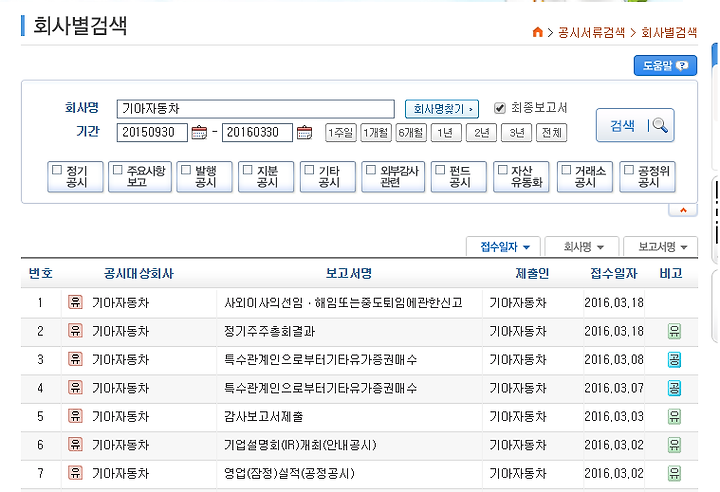The image size is (720, 492).
Task: Click 회사별검색 breadcrumb link
Action: tap(669, 32)
